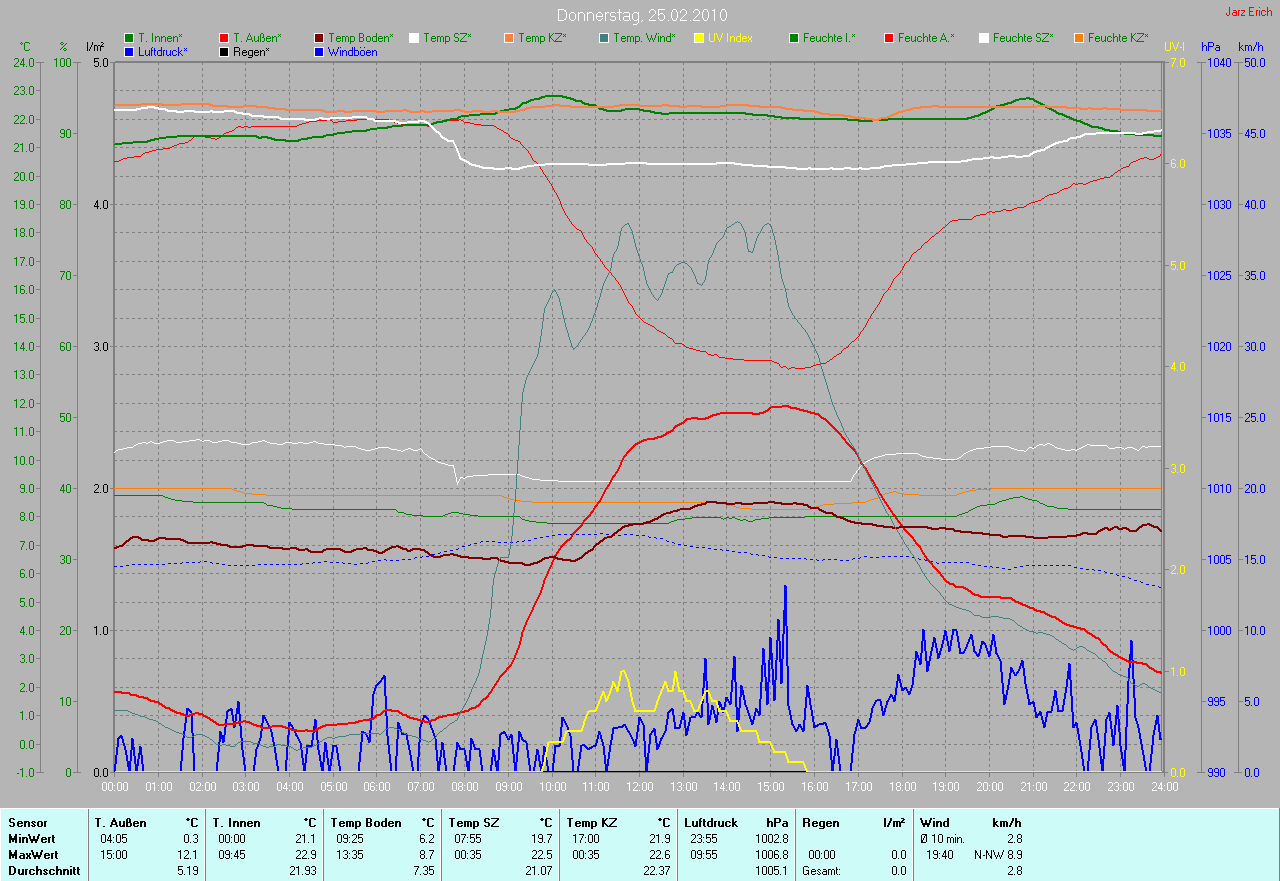1280x881 pixels.
Task: Click the 'UV-I' axis label
Action: pyautogui.click(x=1174, y=47)
